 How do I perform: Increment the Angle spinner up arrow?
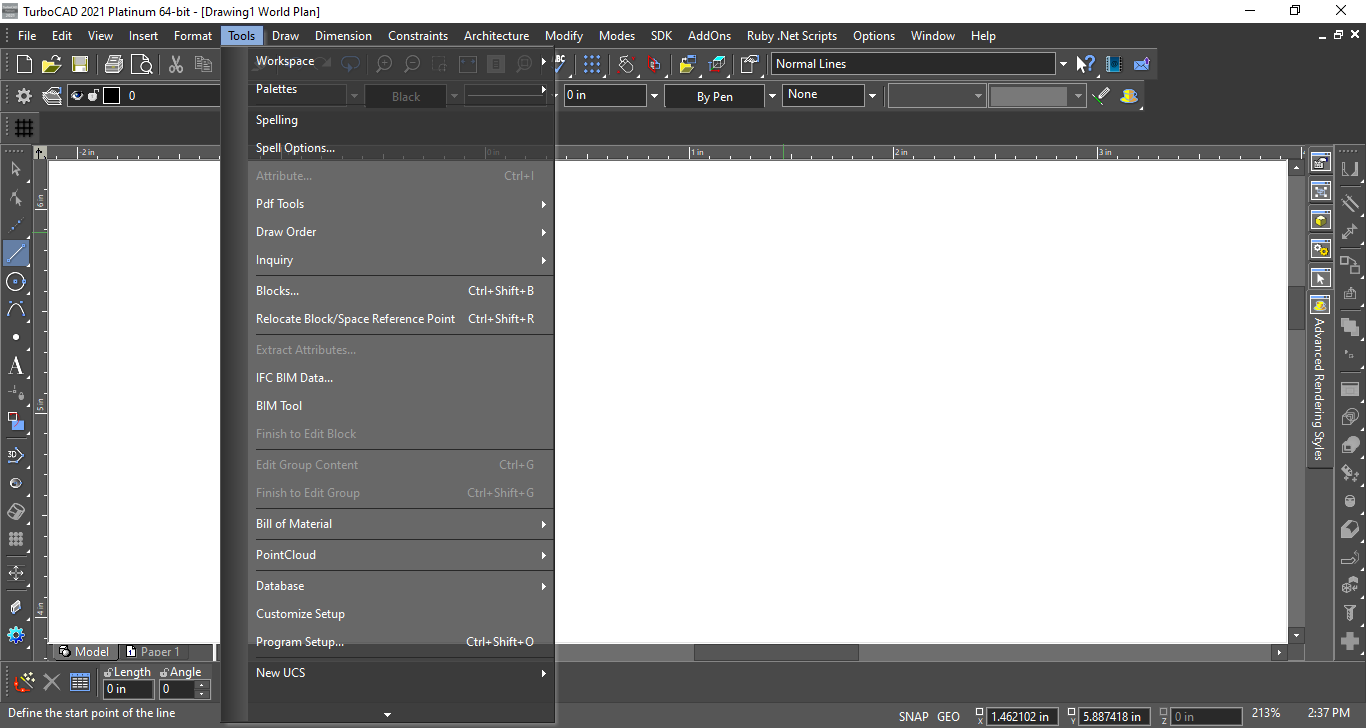pos(203,685)
